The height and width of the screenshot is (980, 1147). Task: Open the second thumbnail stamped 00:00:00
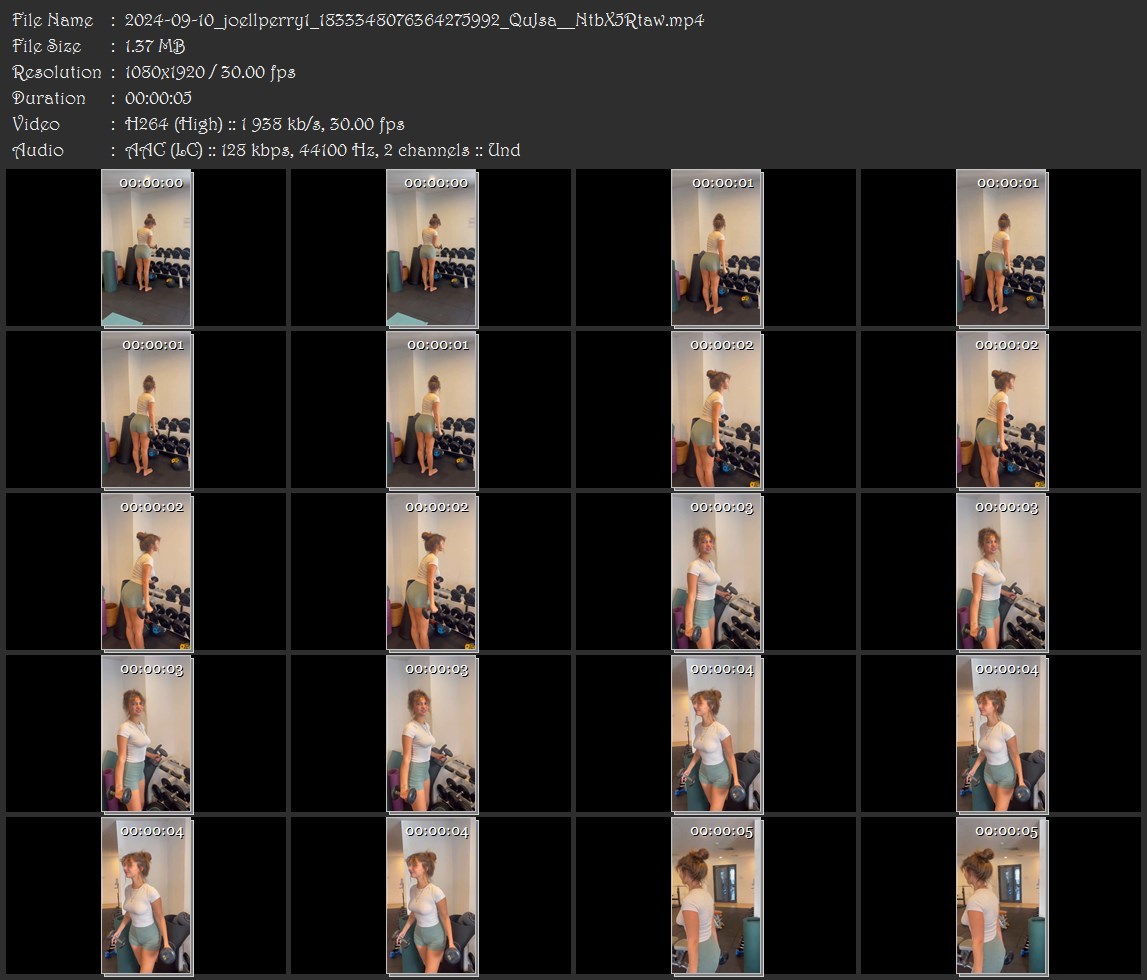(432, 248)
